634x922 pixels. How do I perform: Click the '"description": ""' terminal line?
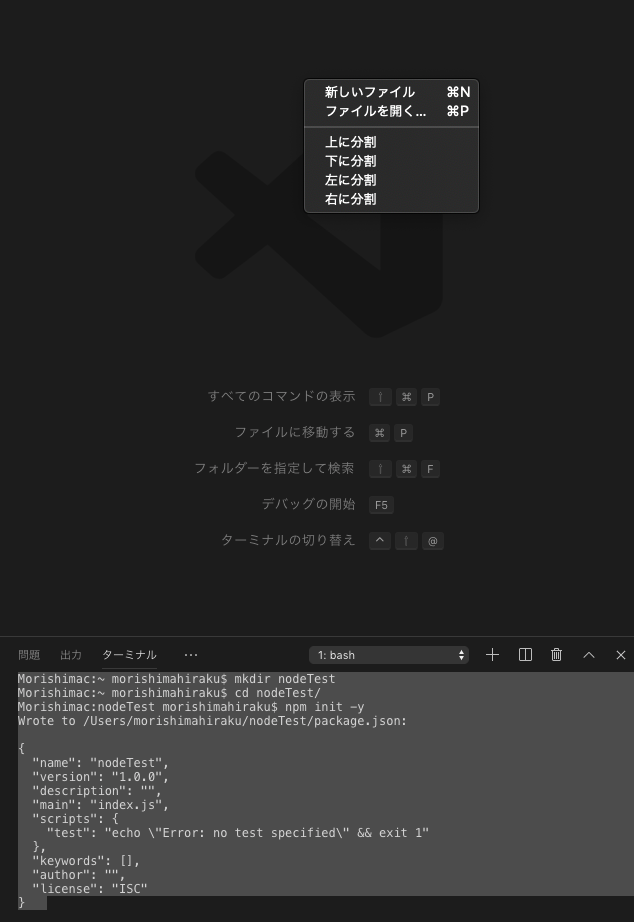(97, 791)
